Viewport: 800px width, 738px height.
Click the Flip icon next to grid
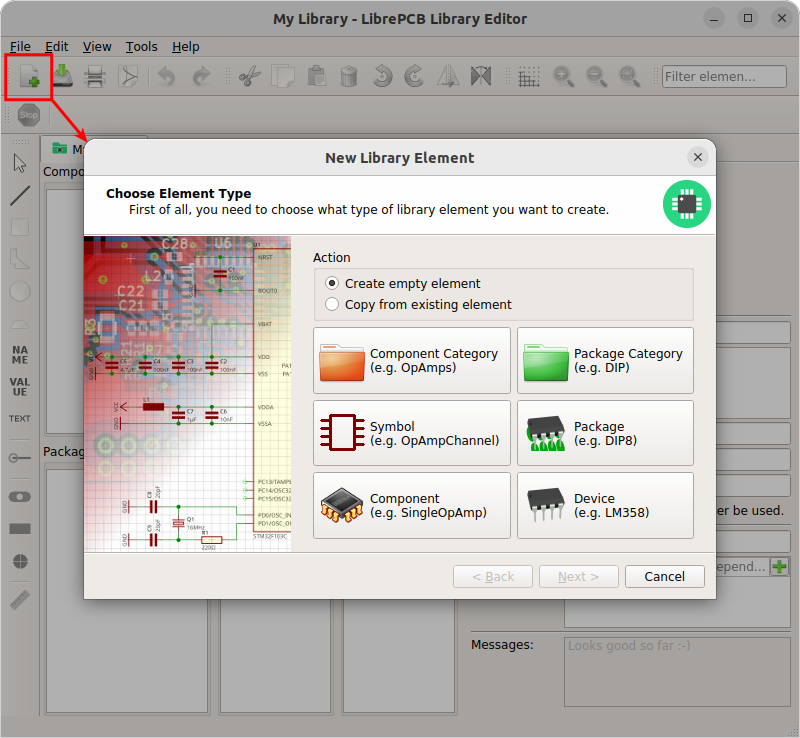click(481, 77)
